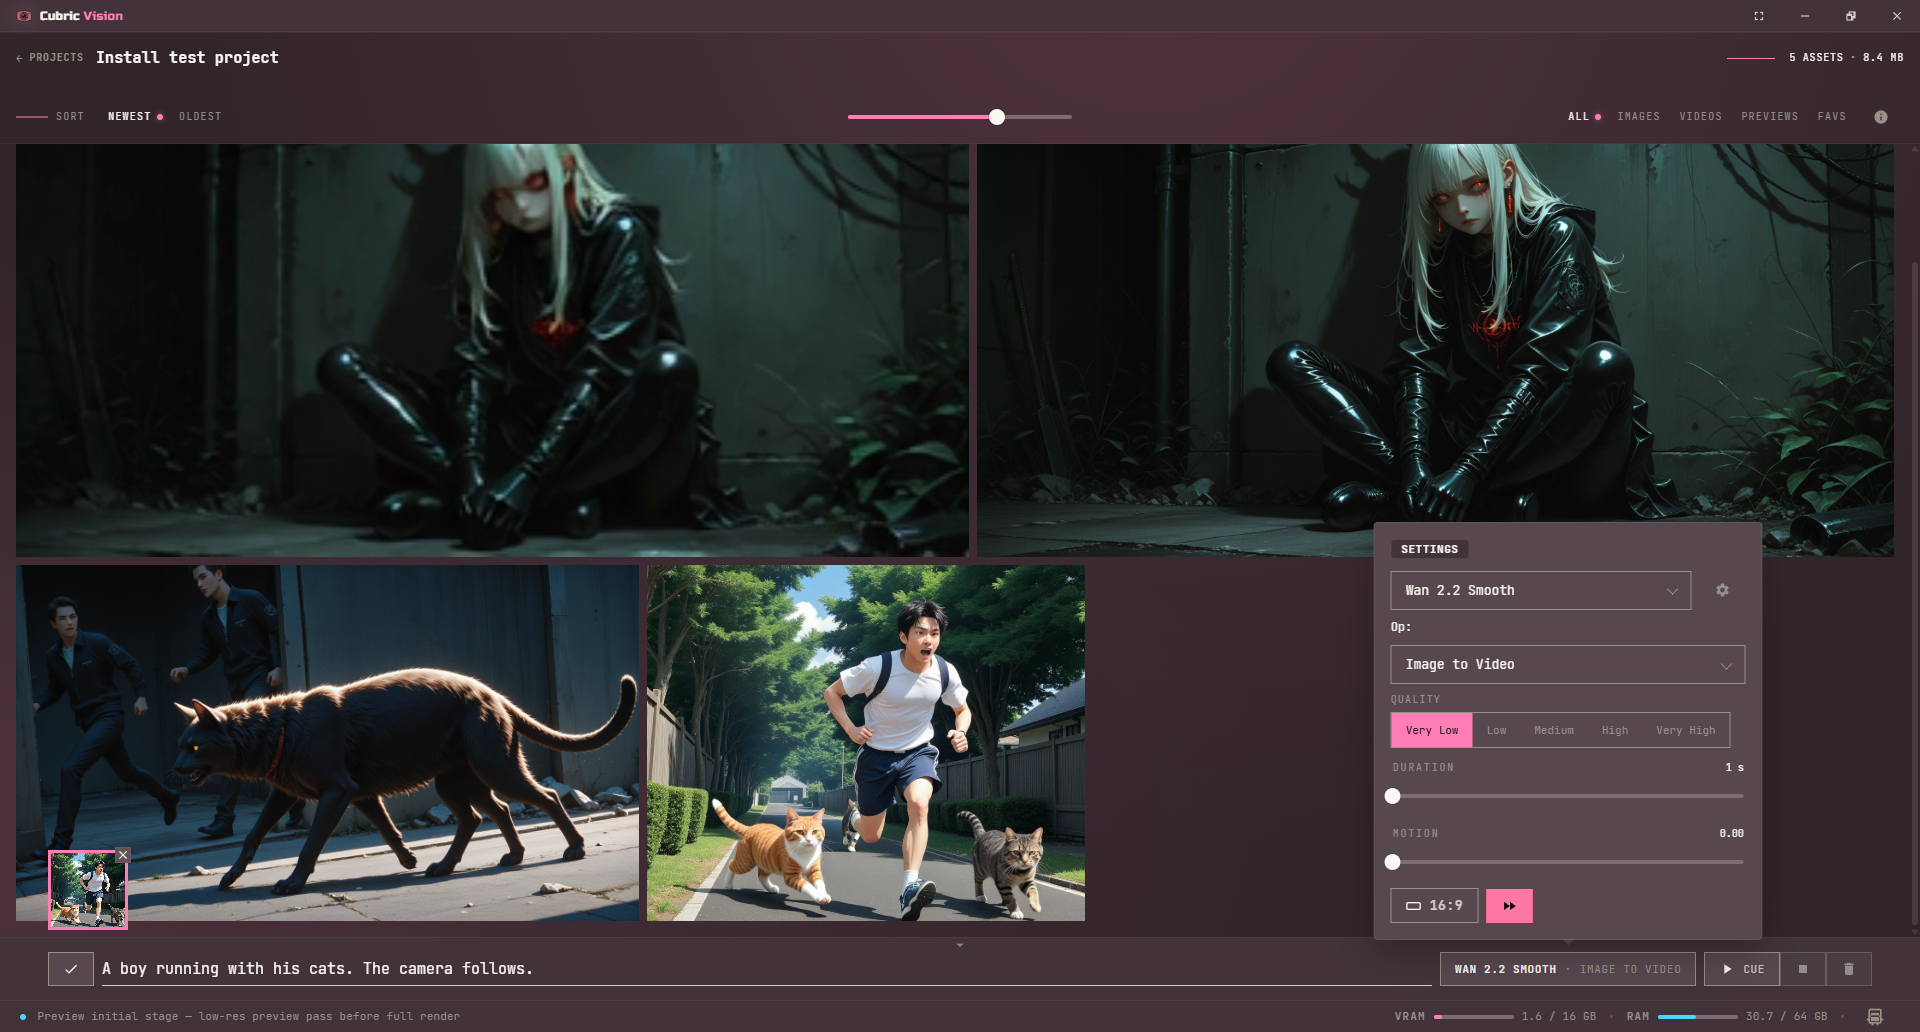Filter to VIDEOS only

tap(1701, 117)
